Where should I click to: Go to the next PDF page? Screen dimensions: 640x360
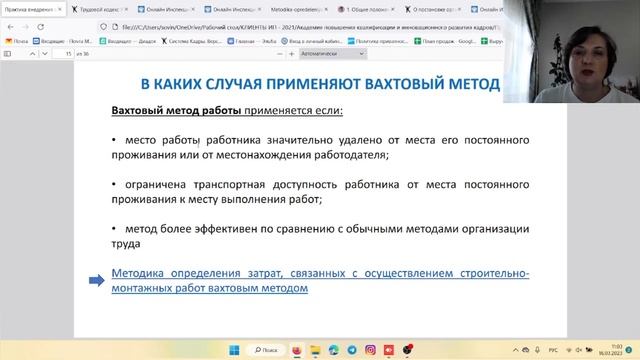click(x=45, y=53)
